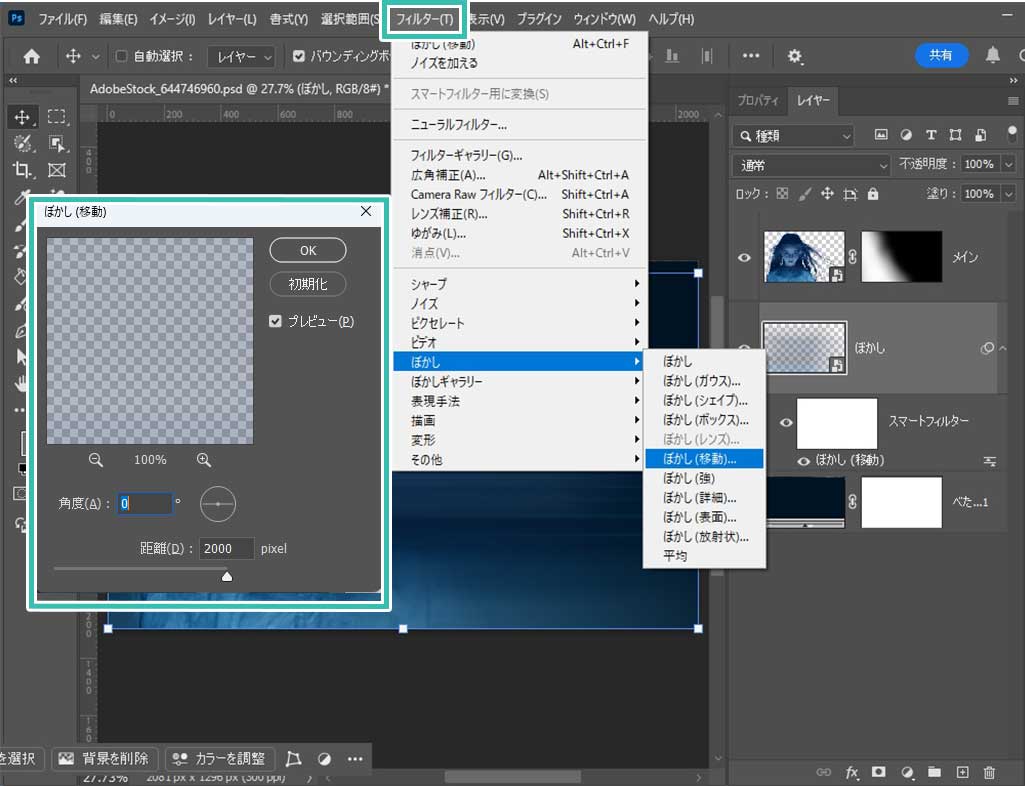Click the zoom in magnifier in blur dialog
Screen dimensions: 1025x786
click(x=204, y=460)
